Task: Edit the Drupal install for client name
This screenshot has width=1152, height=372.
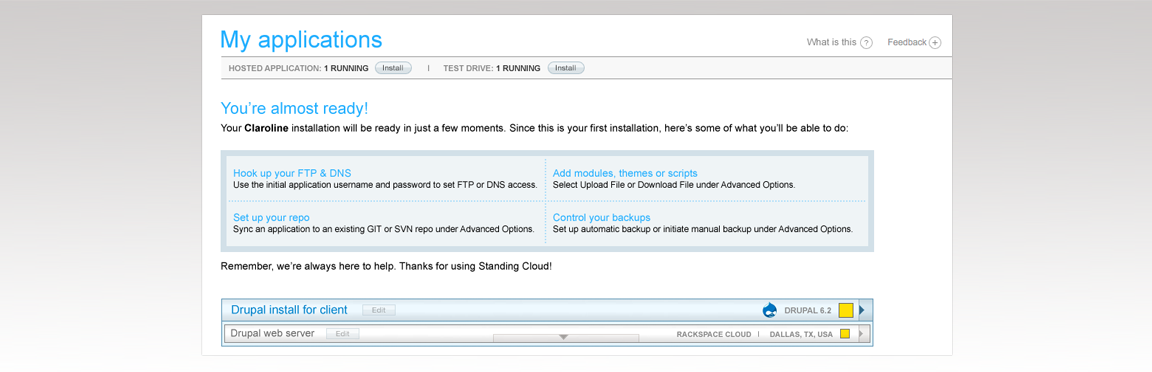Action: [x=378, y=310]
